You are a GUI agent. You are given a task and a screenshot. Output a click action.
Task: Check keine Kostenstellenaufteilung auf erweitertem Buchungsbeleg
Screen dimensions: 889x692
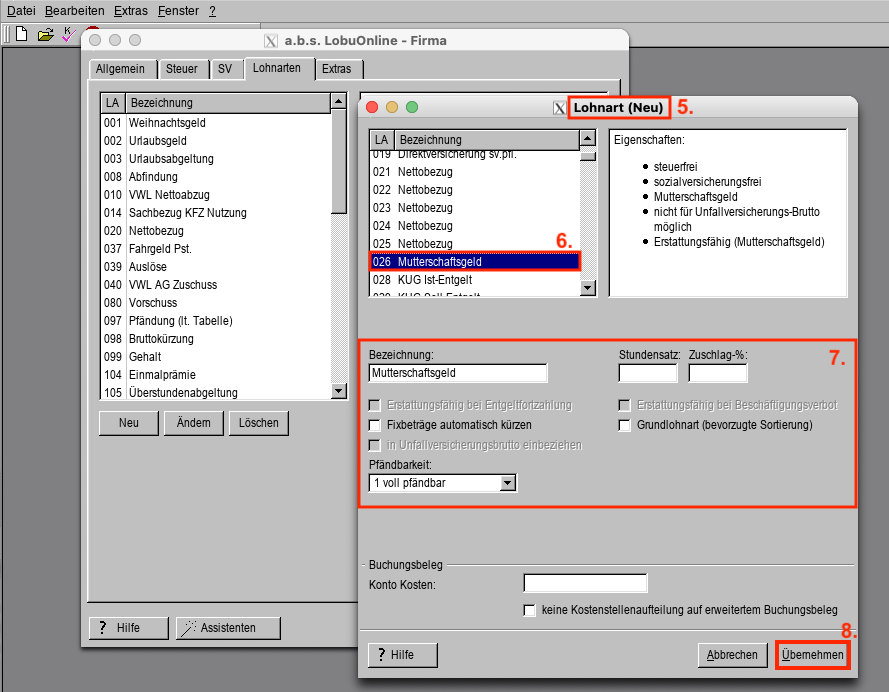[530, 610]
